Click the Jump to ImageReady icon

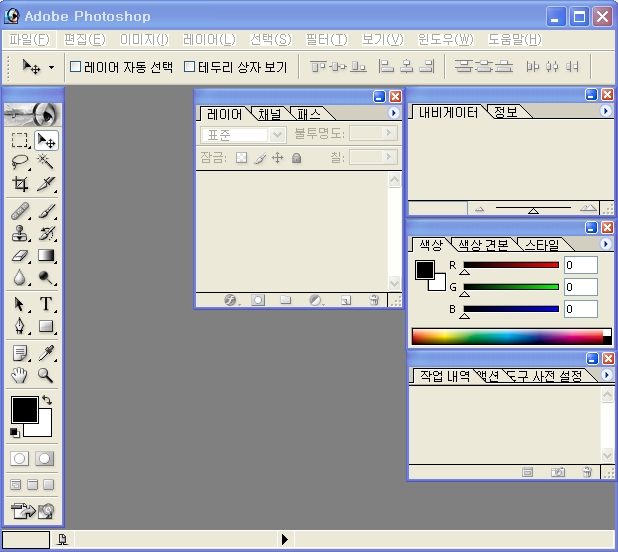click(x=33, y=512)
